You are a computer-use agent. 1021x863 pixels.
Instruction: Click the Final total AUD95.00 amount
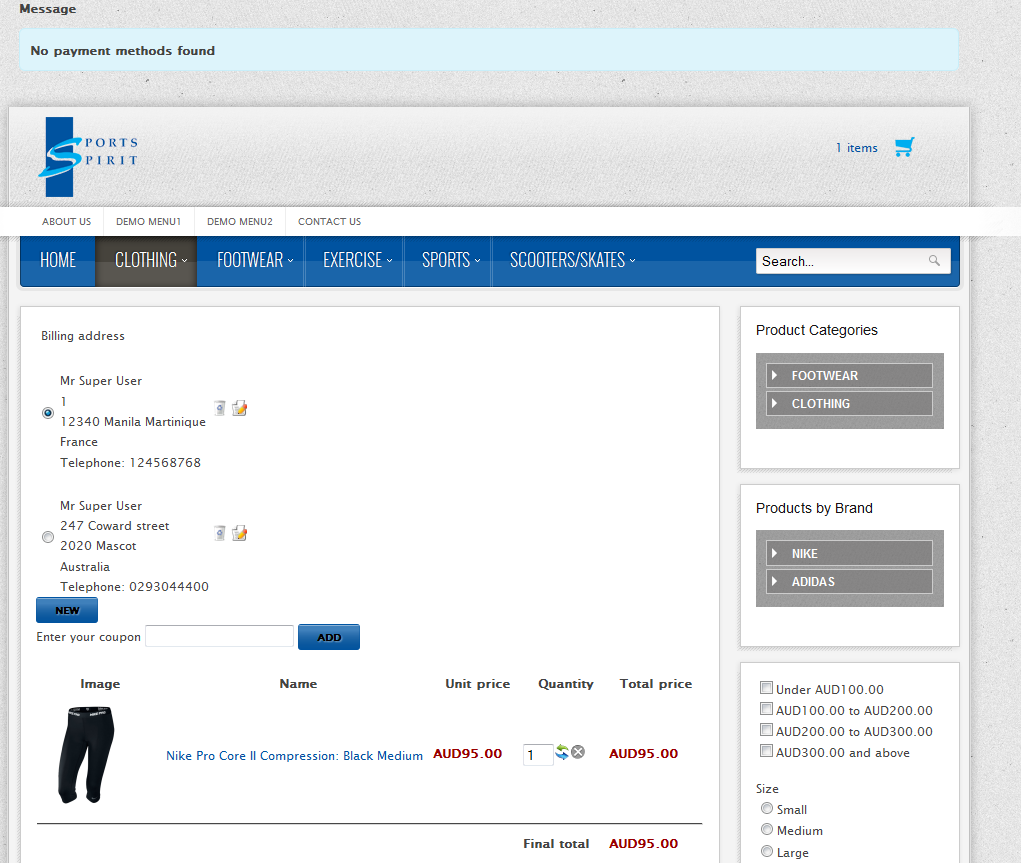(x=643, y=843)
